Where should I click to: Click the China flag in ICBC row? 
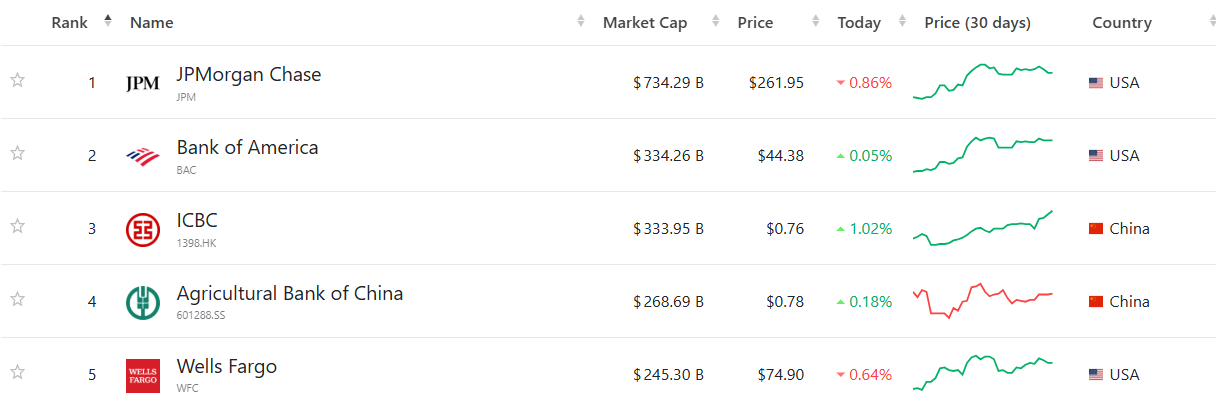pos(1096,229)
